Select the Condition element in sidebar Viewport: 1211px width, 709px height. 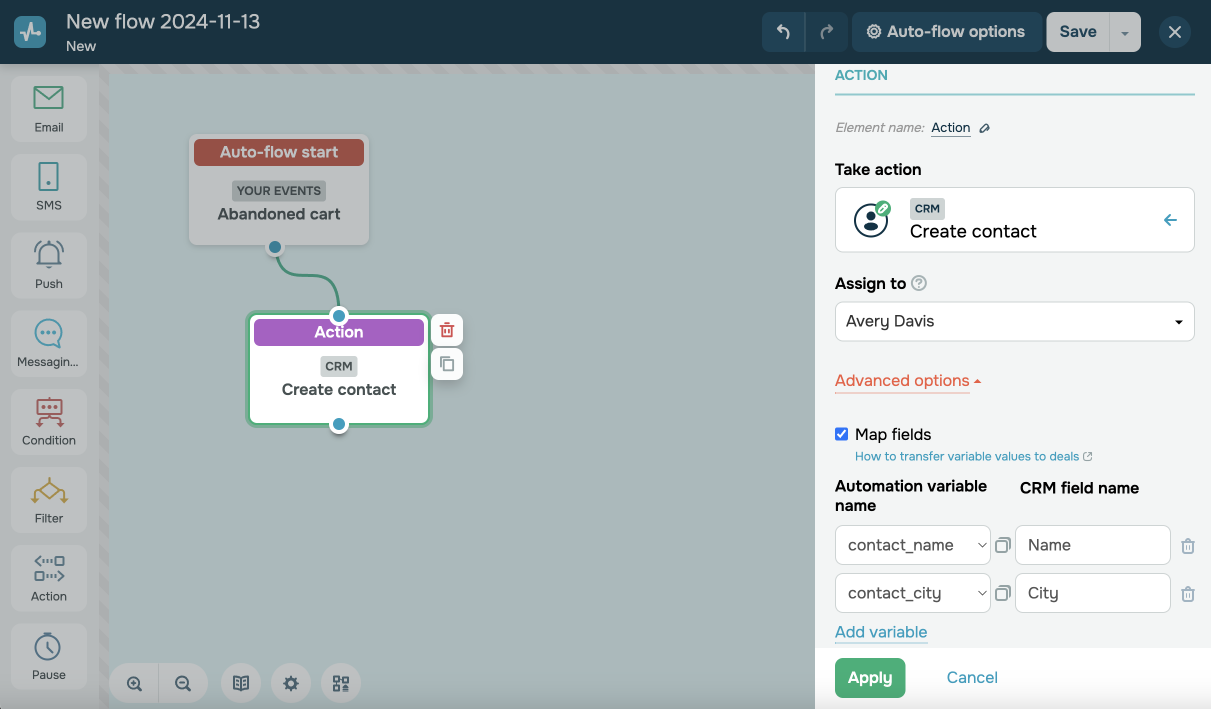[x=49, y=422]
